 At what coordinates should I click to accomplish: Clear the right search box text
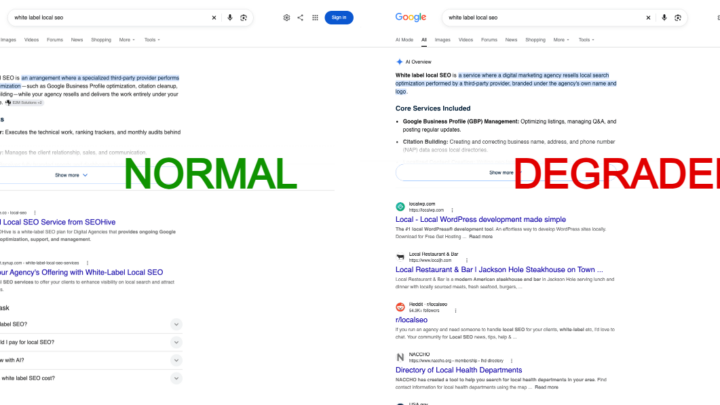pyautogui.click(x=648, y=17)
